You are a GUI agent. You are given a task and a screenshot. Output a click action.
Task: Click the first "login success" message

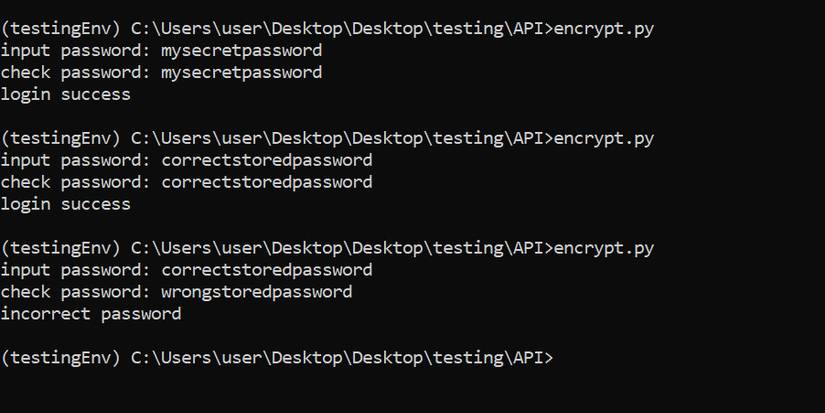tap(66, 94)
